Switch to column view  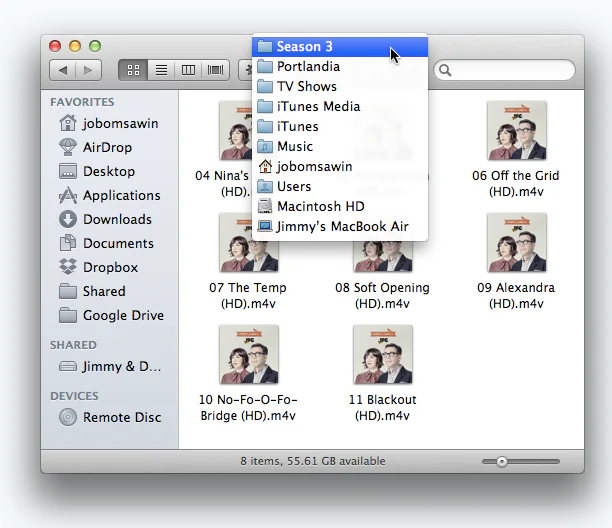[188, 70]
